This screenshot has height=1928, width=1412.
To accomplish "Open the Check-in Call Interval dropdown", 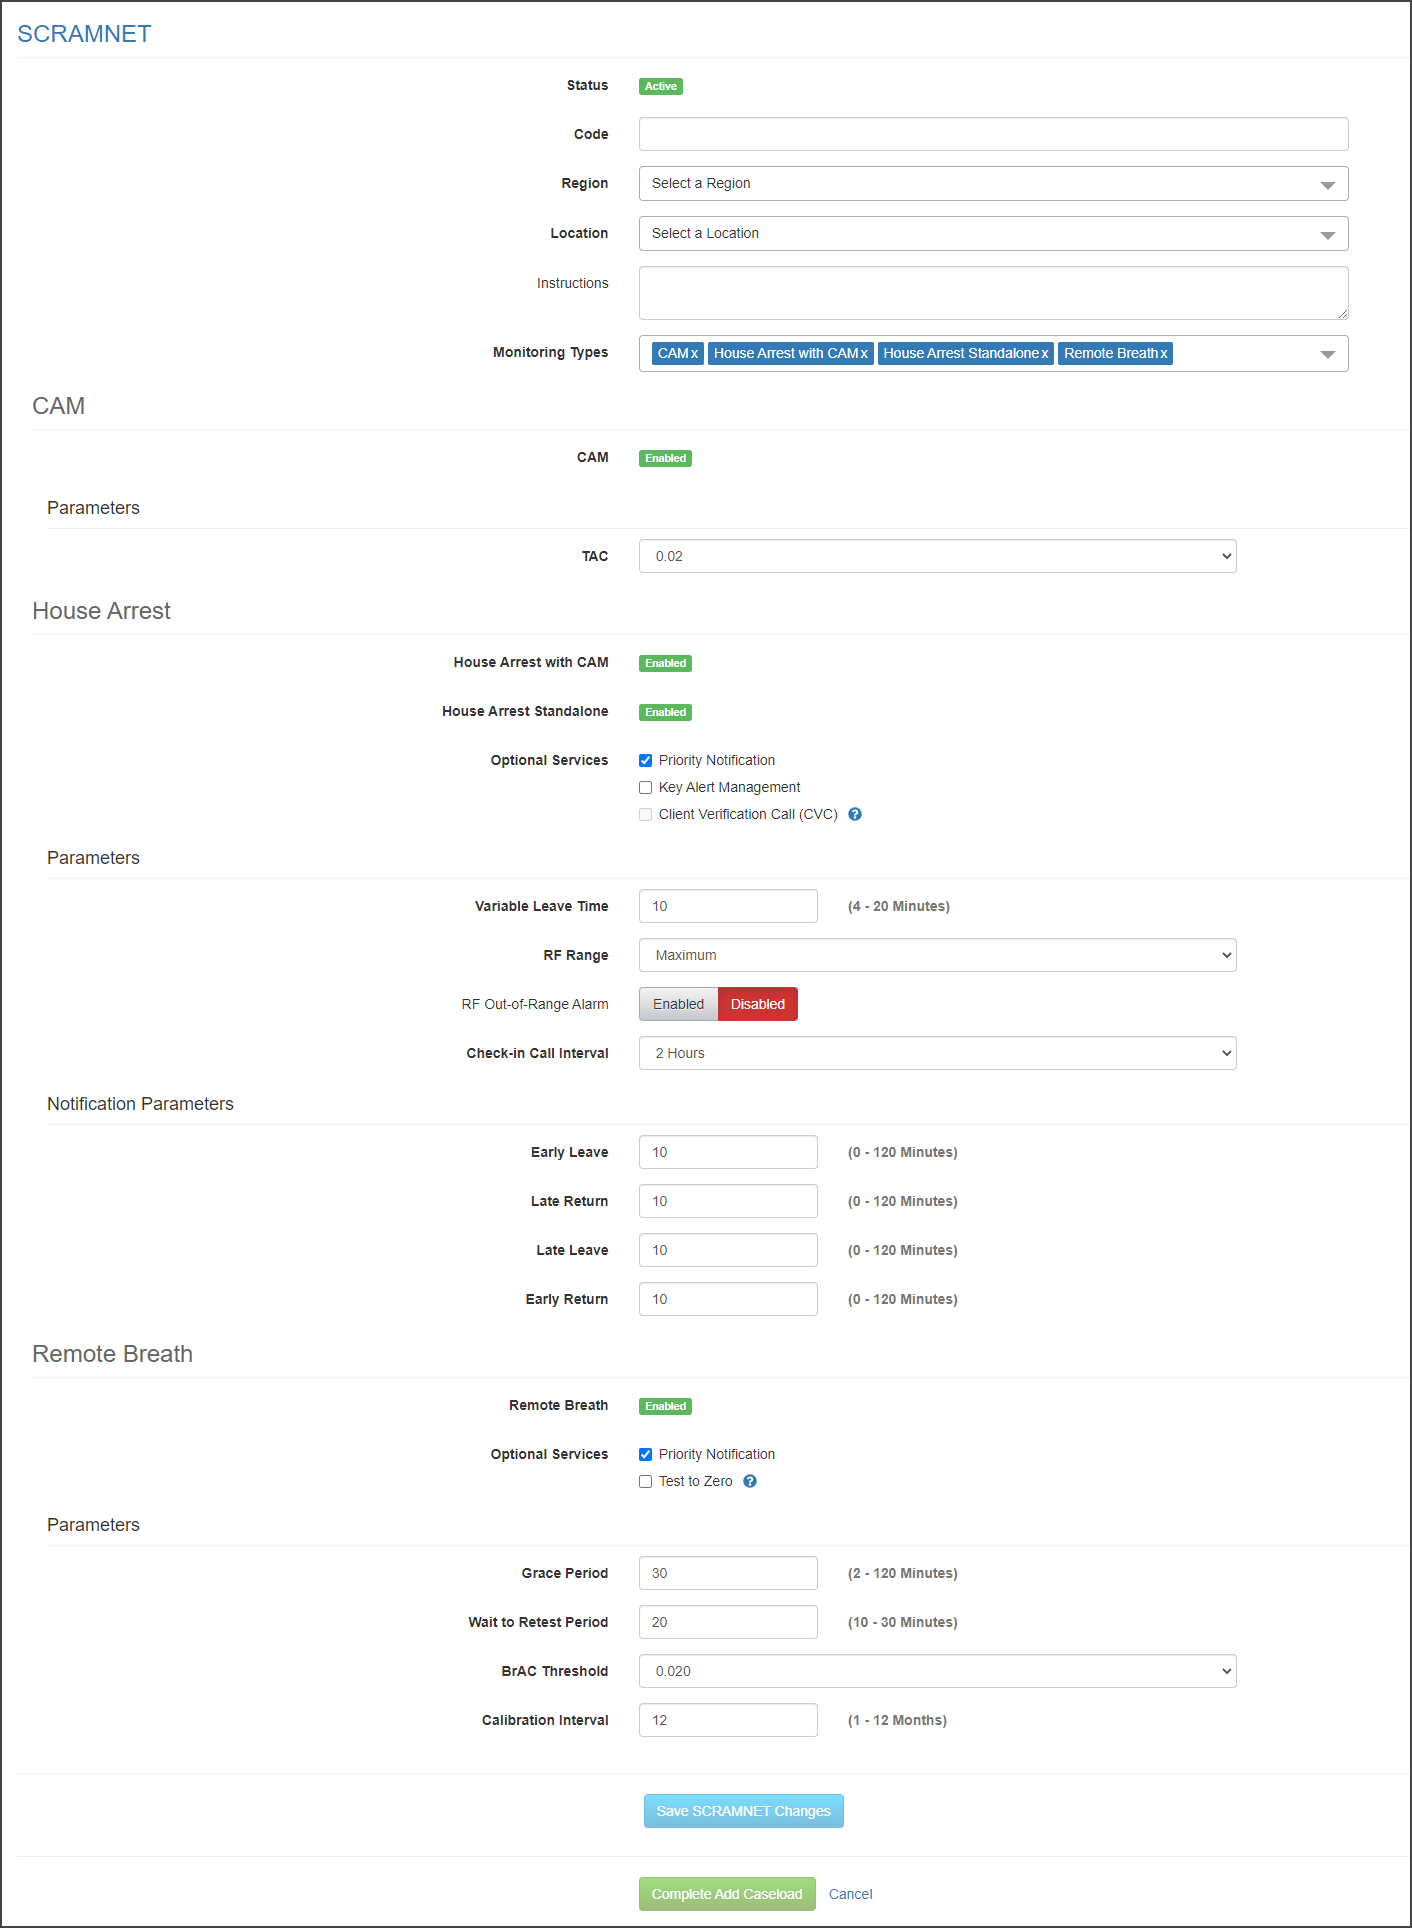I will pyautogui.click(x=937, y=1053).
